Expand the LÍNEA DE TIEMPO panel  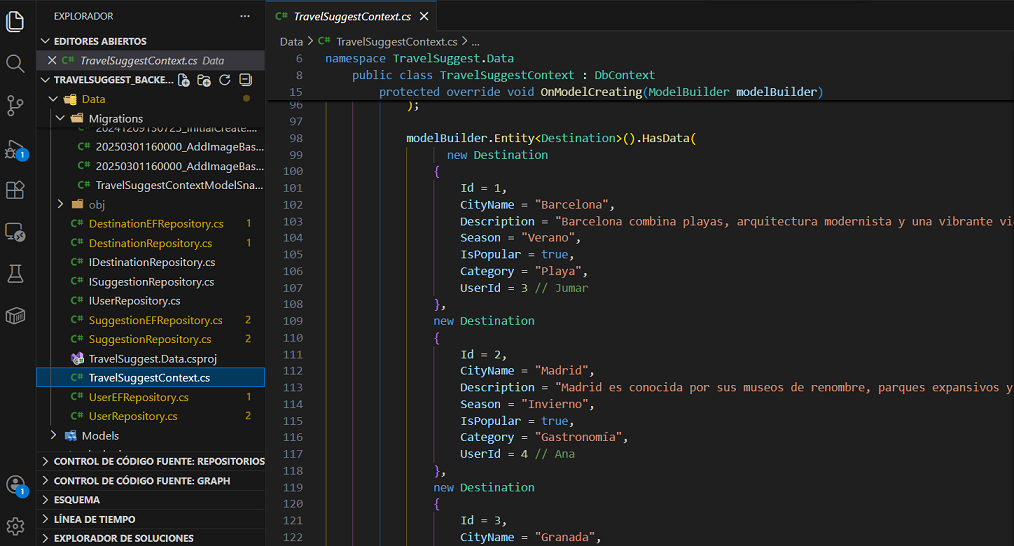click(x=151, y=519)
